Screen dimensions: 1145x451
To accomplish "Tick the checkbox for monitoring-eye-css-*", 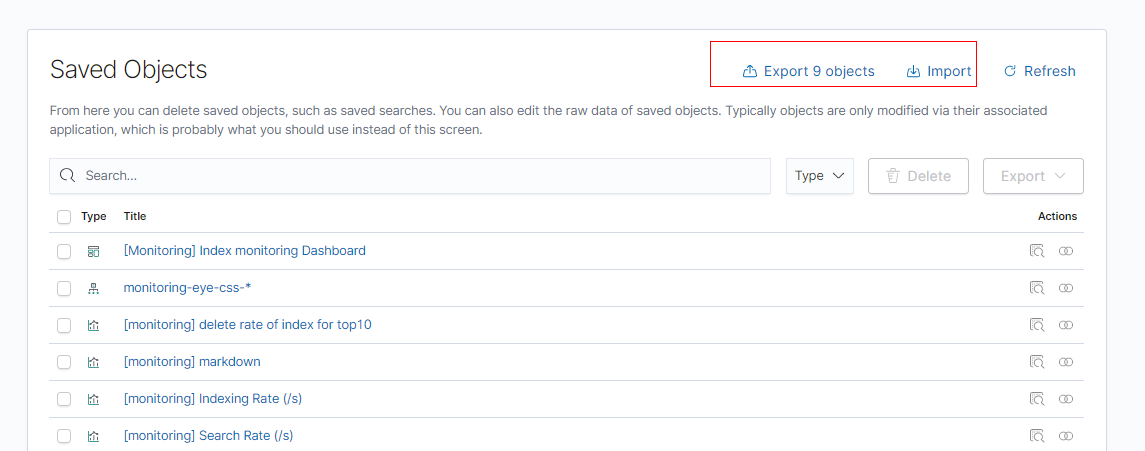I will 64,288.
